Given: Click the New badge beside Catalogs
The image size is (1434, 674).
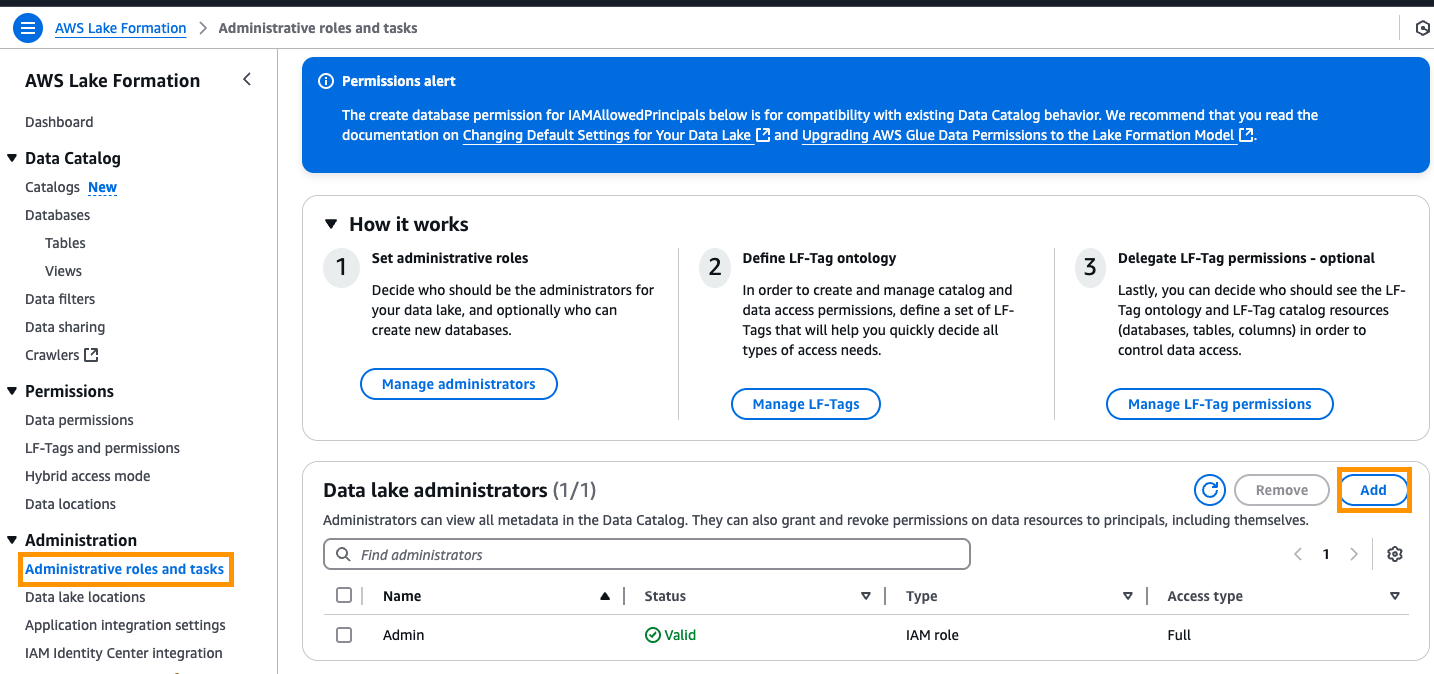Looking at the screenshot, I should click(x=102, y=187).
